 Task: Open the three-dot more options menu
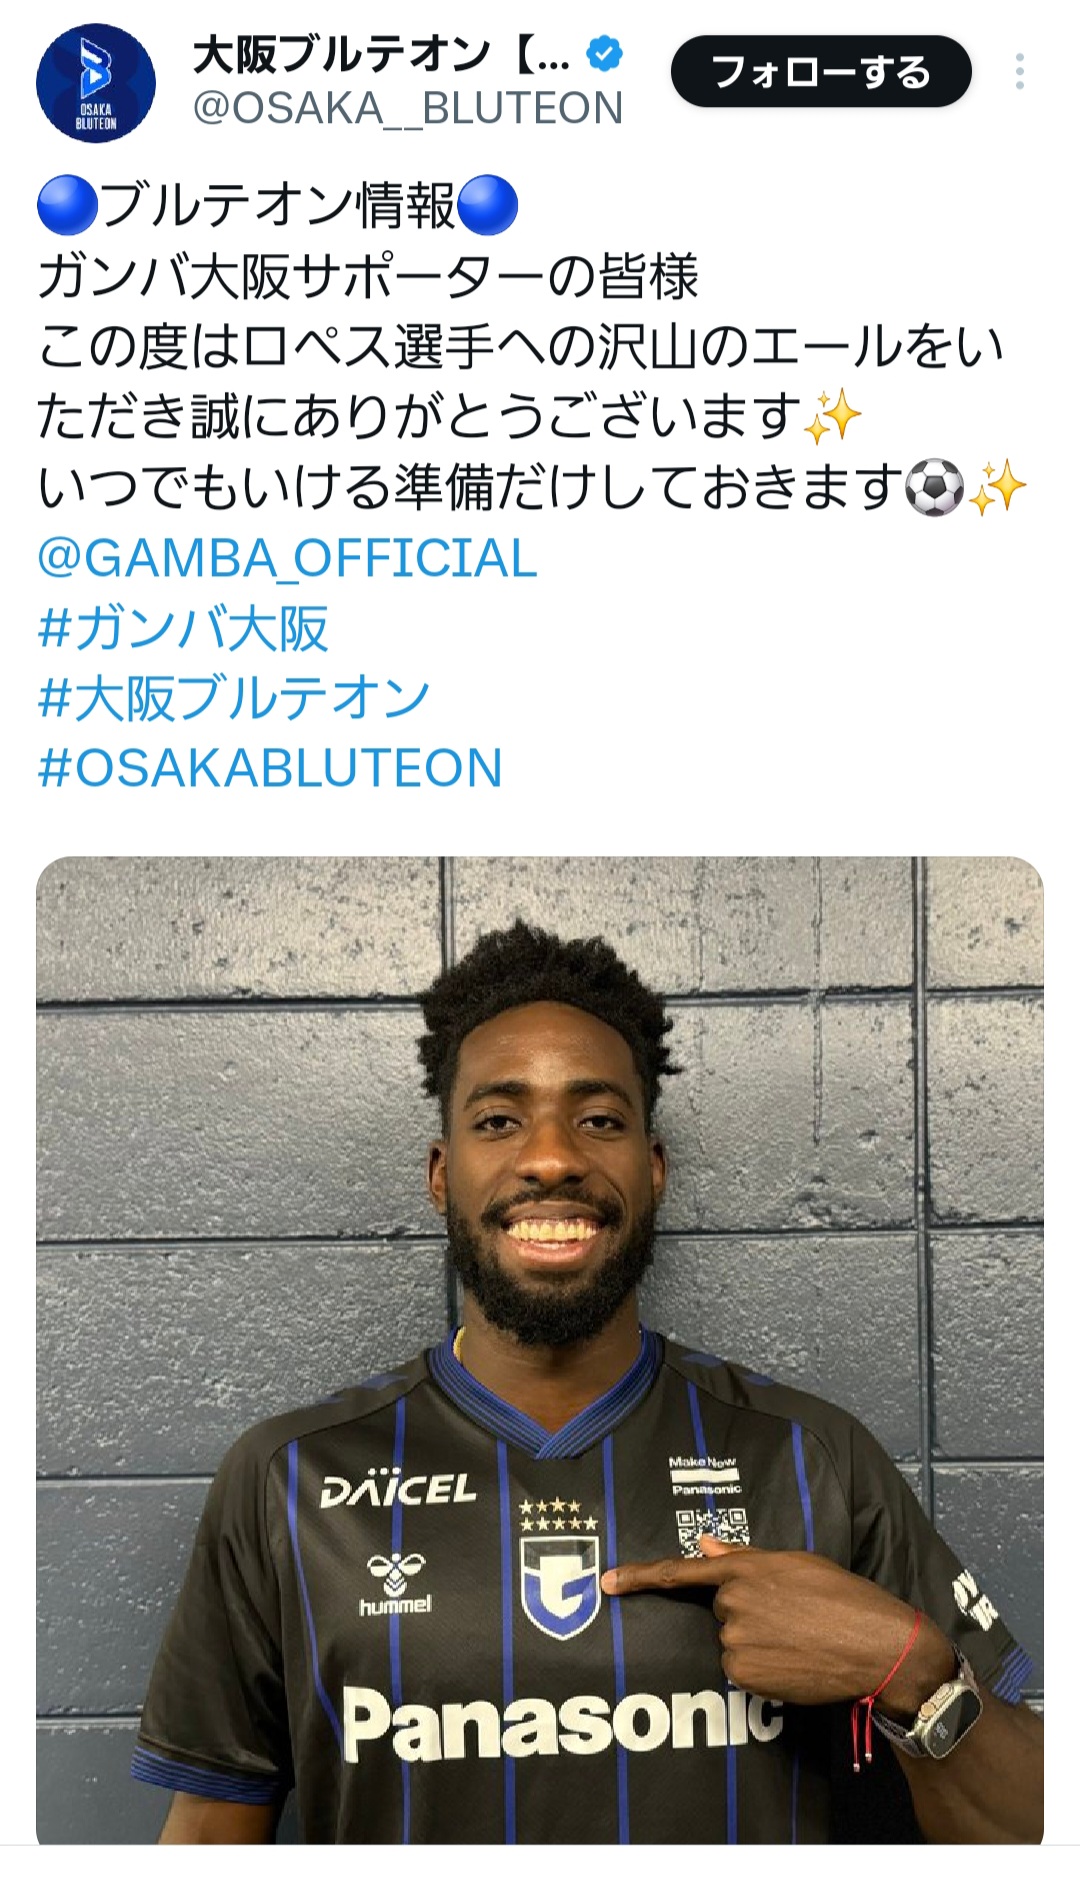[1019, 72]
